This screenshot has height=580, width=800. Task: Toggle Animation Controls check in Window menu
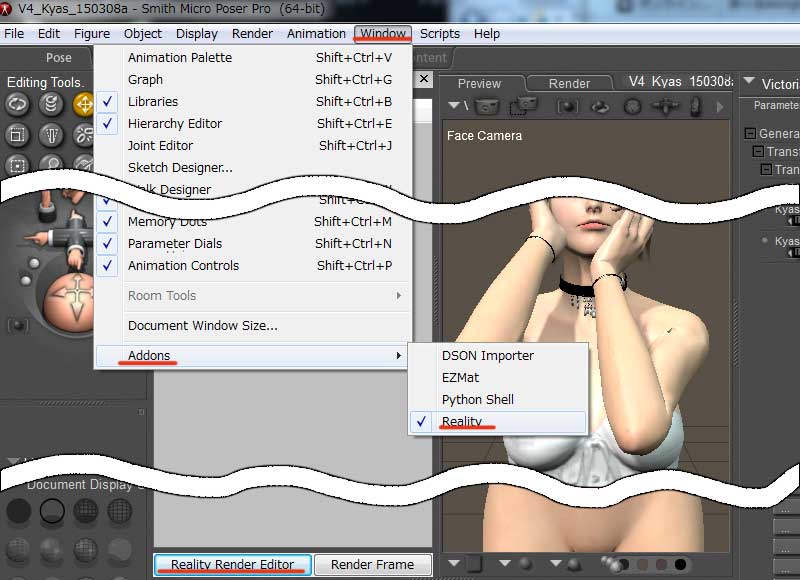tap(107, 265)
